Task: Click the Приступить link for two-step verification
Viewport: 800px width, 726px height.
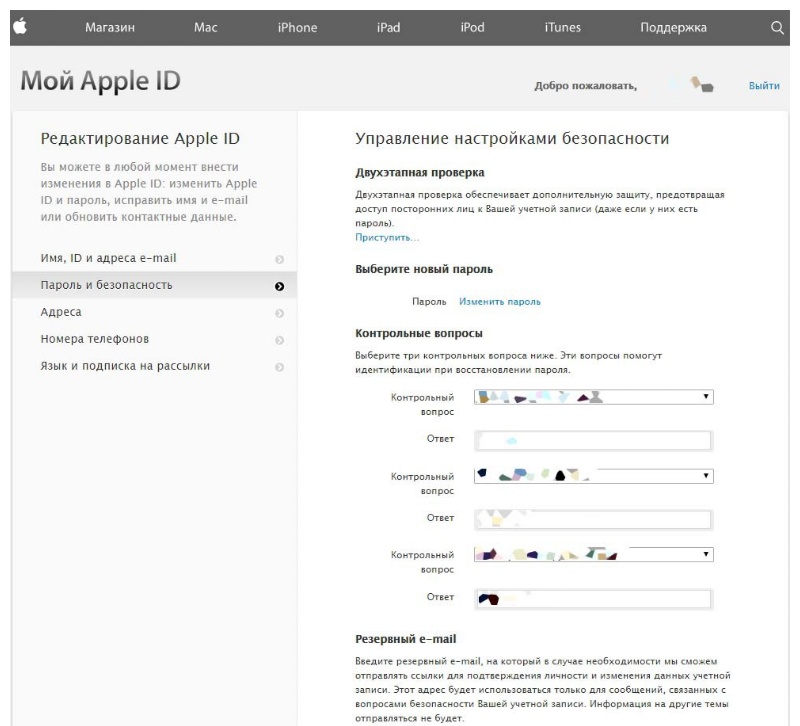Action: 387,237
